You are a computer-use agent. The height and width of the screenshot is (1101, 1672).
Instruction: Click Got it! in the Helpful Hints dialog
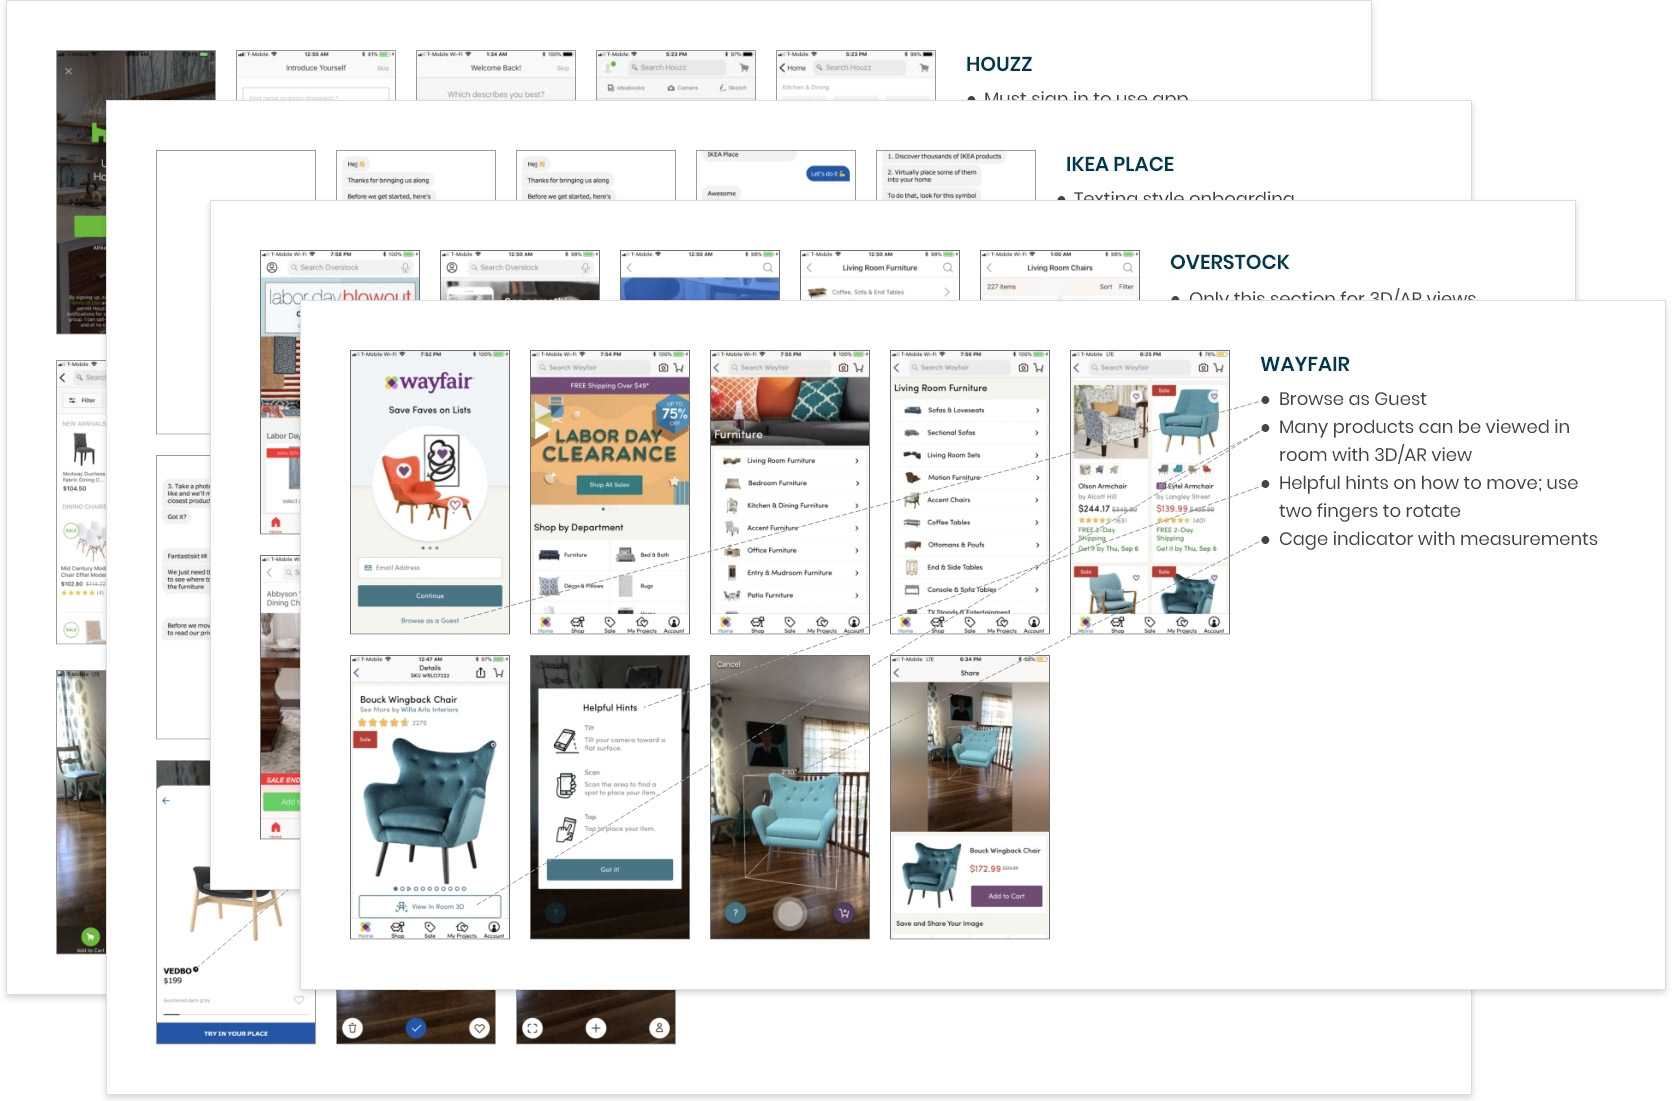[x=610, y=870]
